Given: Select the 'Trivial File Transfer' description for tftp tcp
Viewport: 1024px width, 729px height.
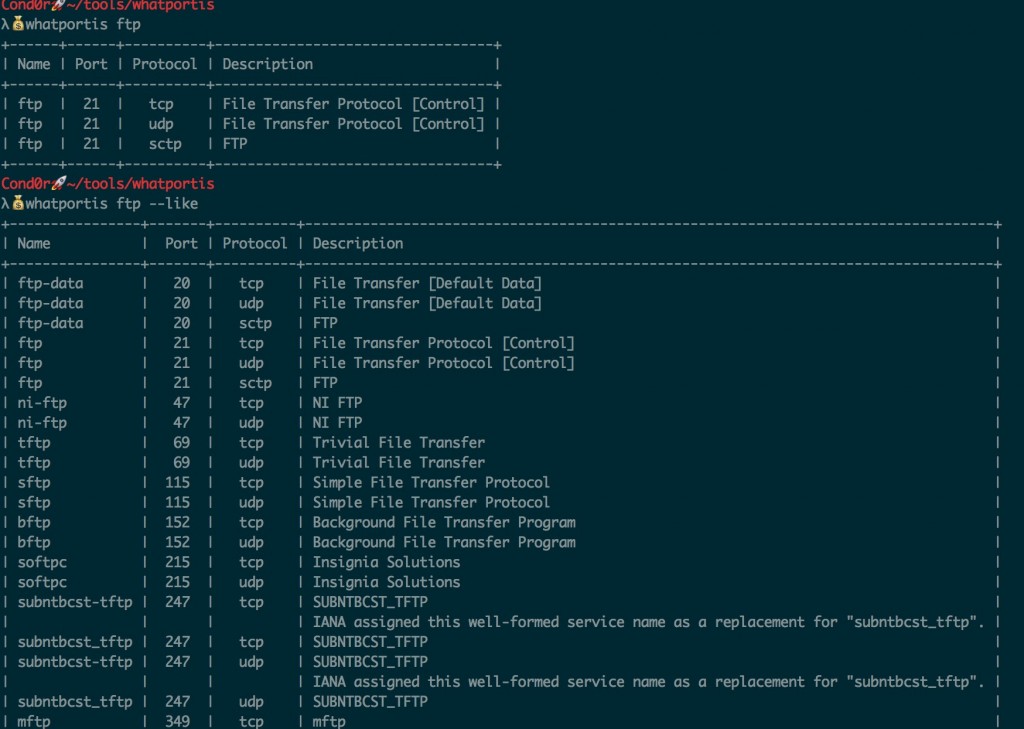Looking at the screenshot, I should pos(398,443).
